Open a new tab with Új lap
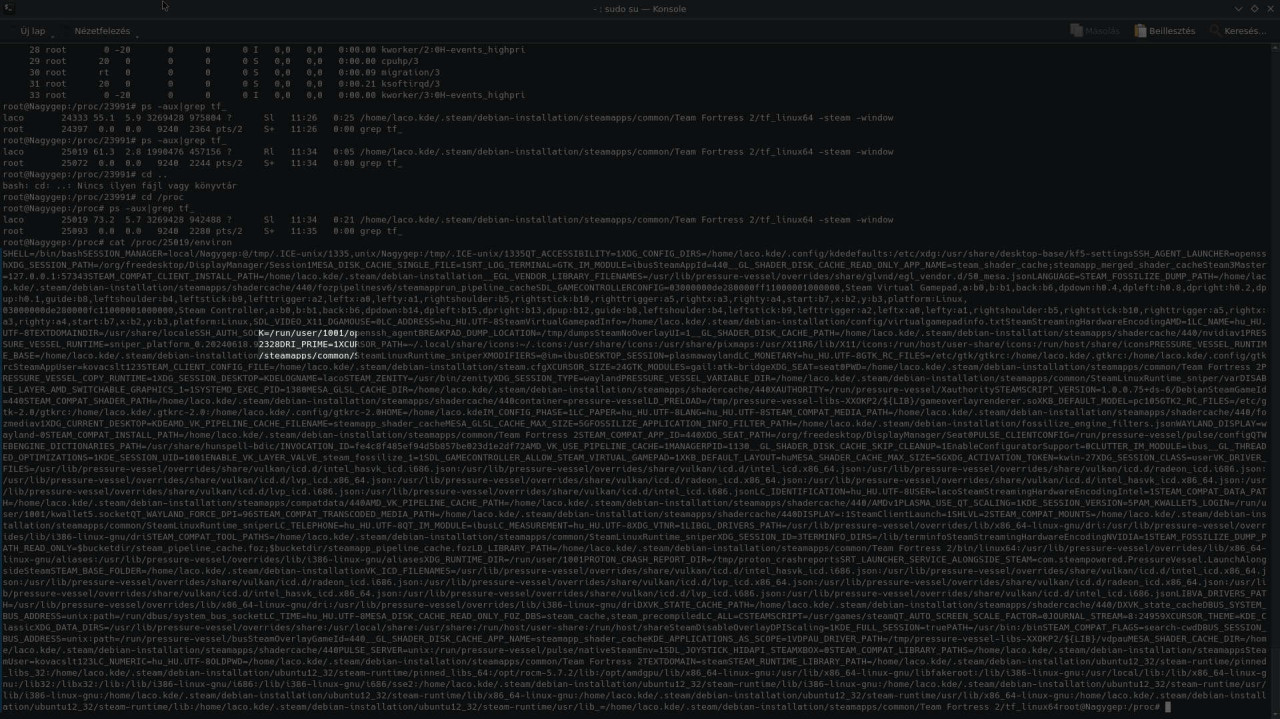 coord(32,31)
